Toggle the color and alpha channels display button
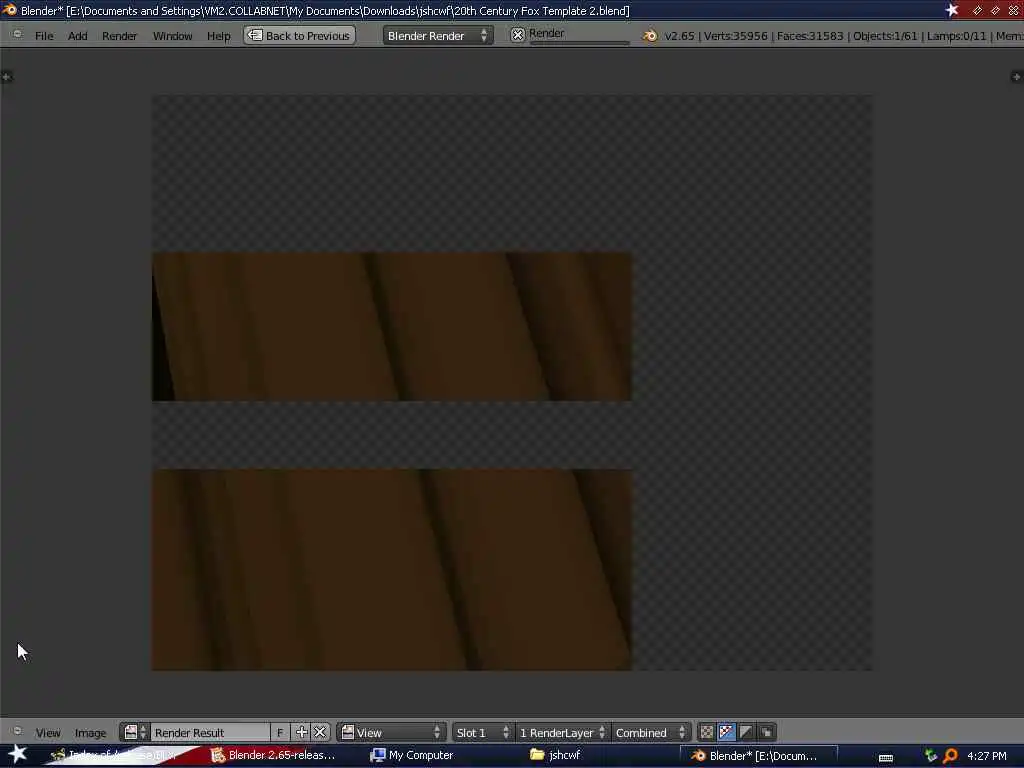 pos(726,732)
